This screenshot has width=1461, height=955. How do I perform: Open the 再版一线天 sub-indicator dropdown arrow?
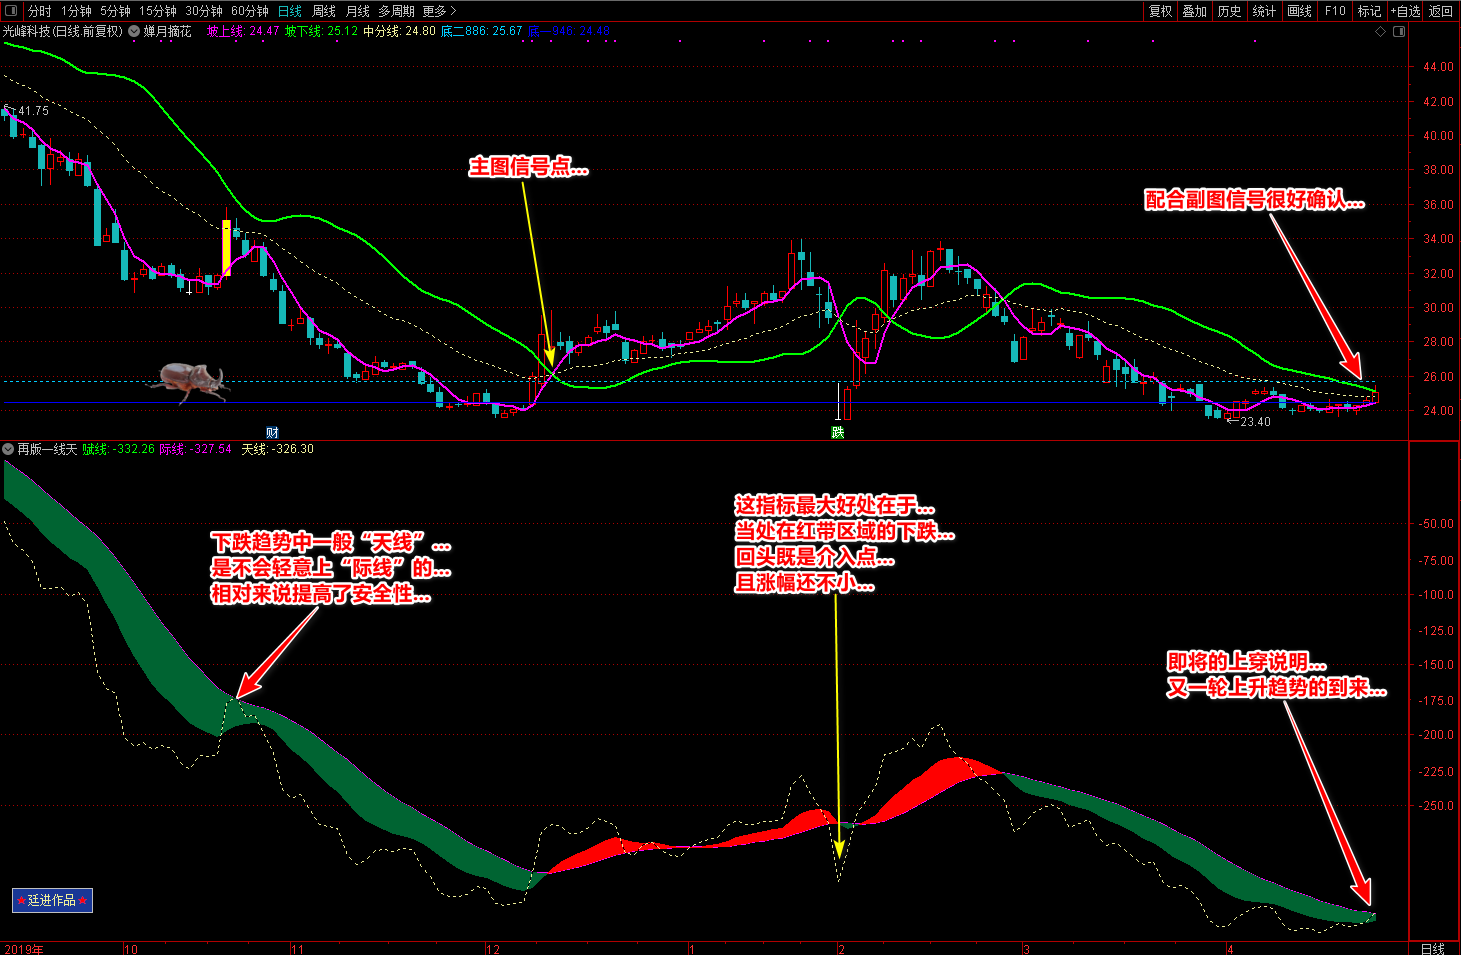pos(9,449)
